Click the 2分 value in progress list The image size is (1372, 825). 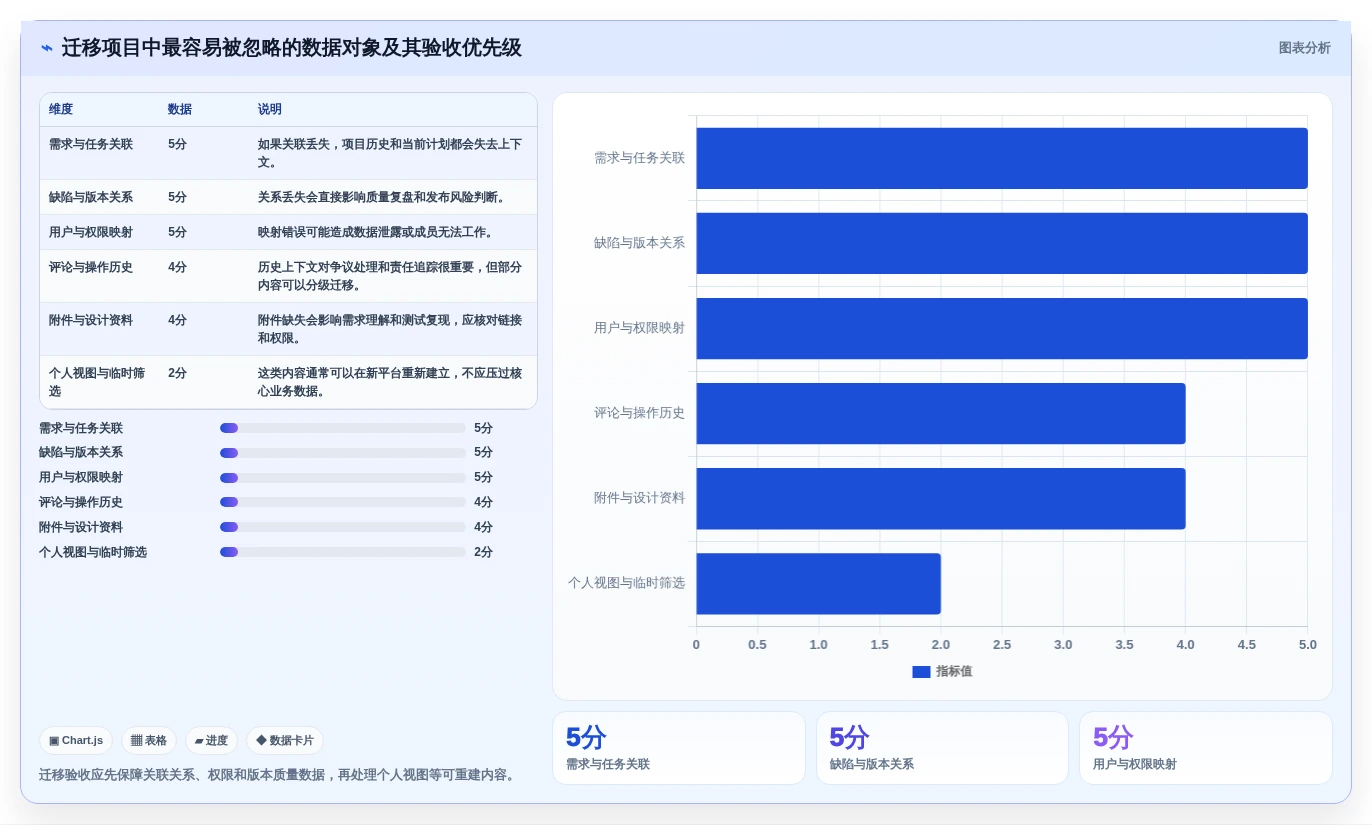[483, 553]
